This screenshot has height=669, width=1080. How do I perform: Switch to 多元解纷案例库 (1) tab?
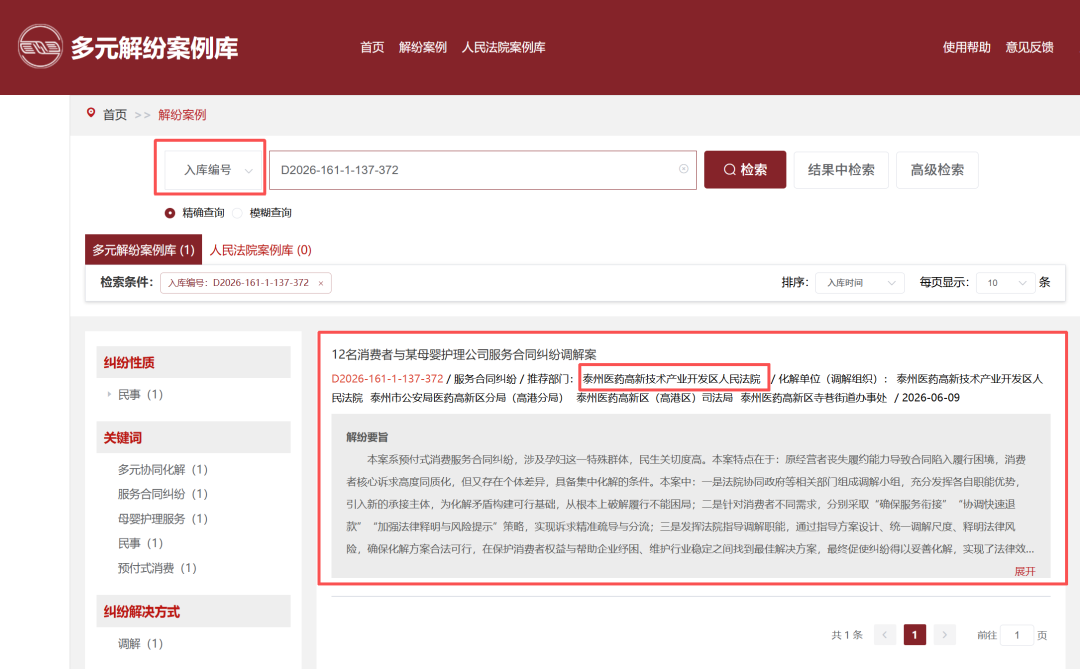(143, 249)
